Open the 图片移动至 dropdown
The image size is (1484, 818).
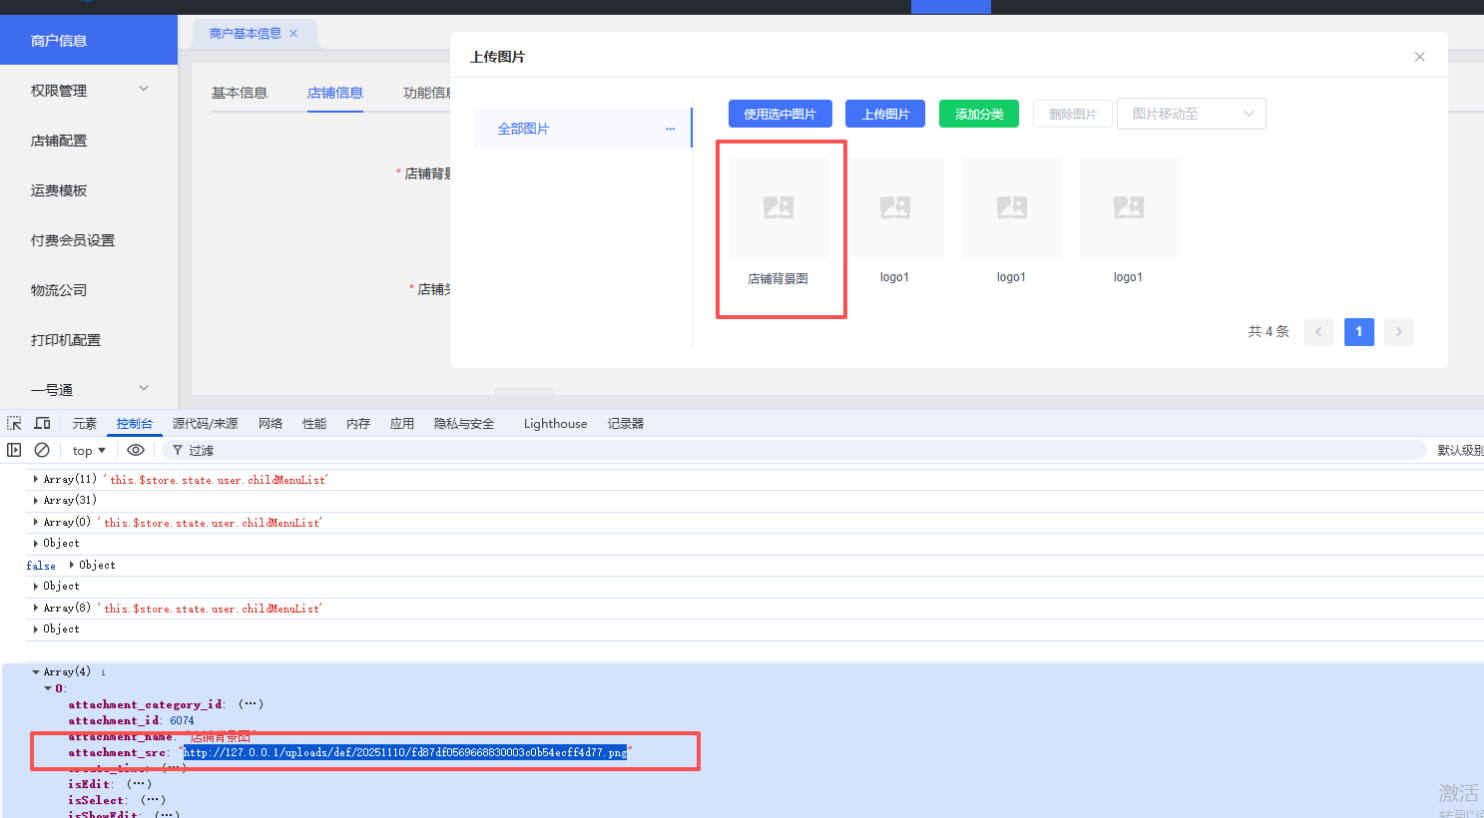[1191, 114]
